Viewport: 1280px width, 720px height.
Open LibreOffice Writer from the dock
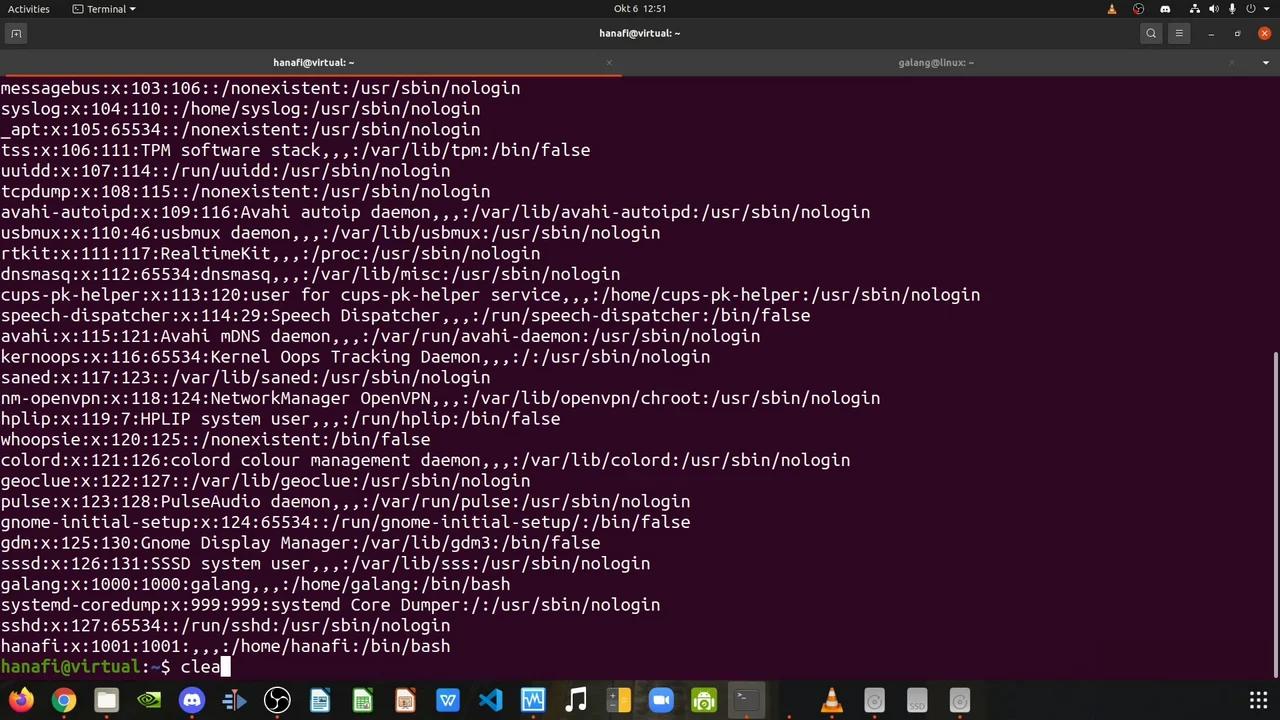click(320, 700)
